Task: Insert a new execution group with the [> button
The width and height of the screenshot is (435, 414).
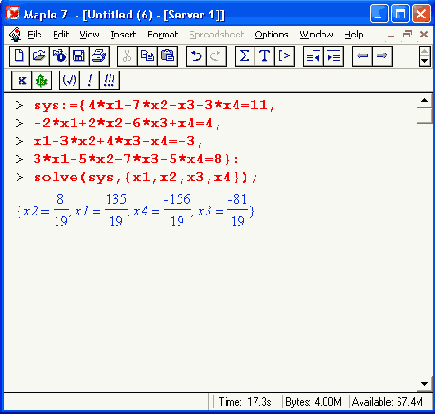Action: pyautogui.click(x=284, y=56)
